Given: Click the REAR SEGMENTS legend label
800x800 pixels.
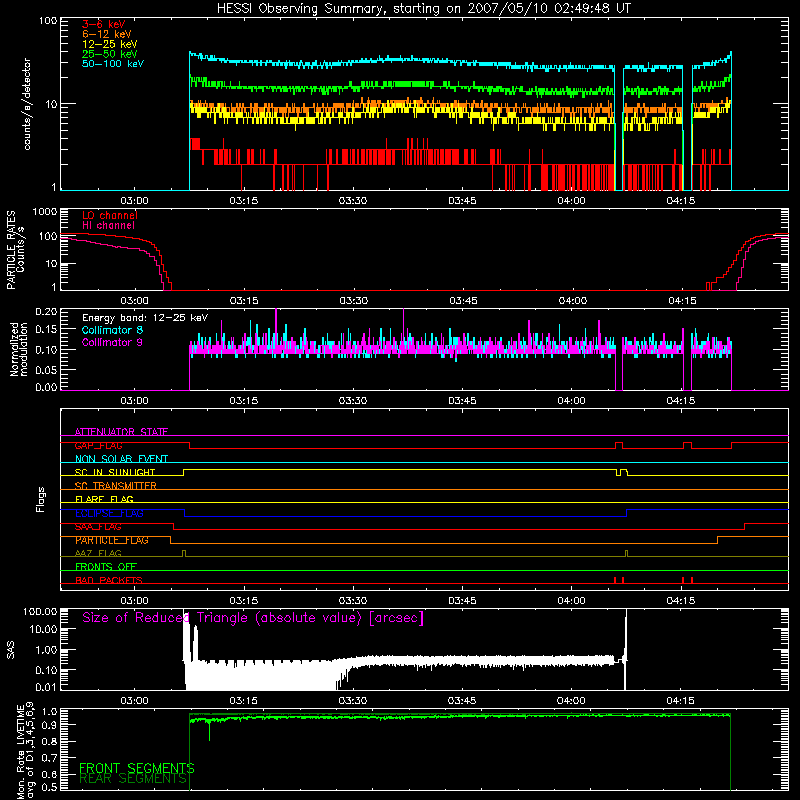Looking at the screenshot, I should [x=134, y=779].
